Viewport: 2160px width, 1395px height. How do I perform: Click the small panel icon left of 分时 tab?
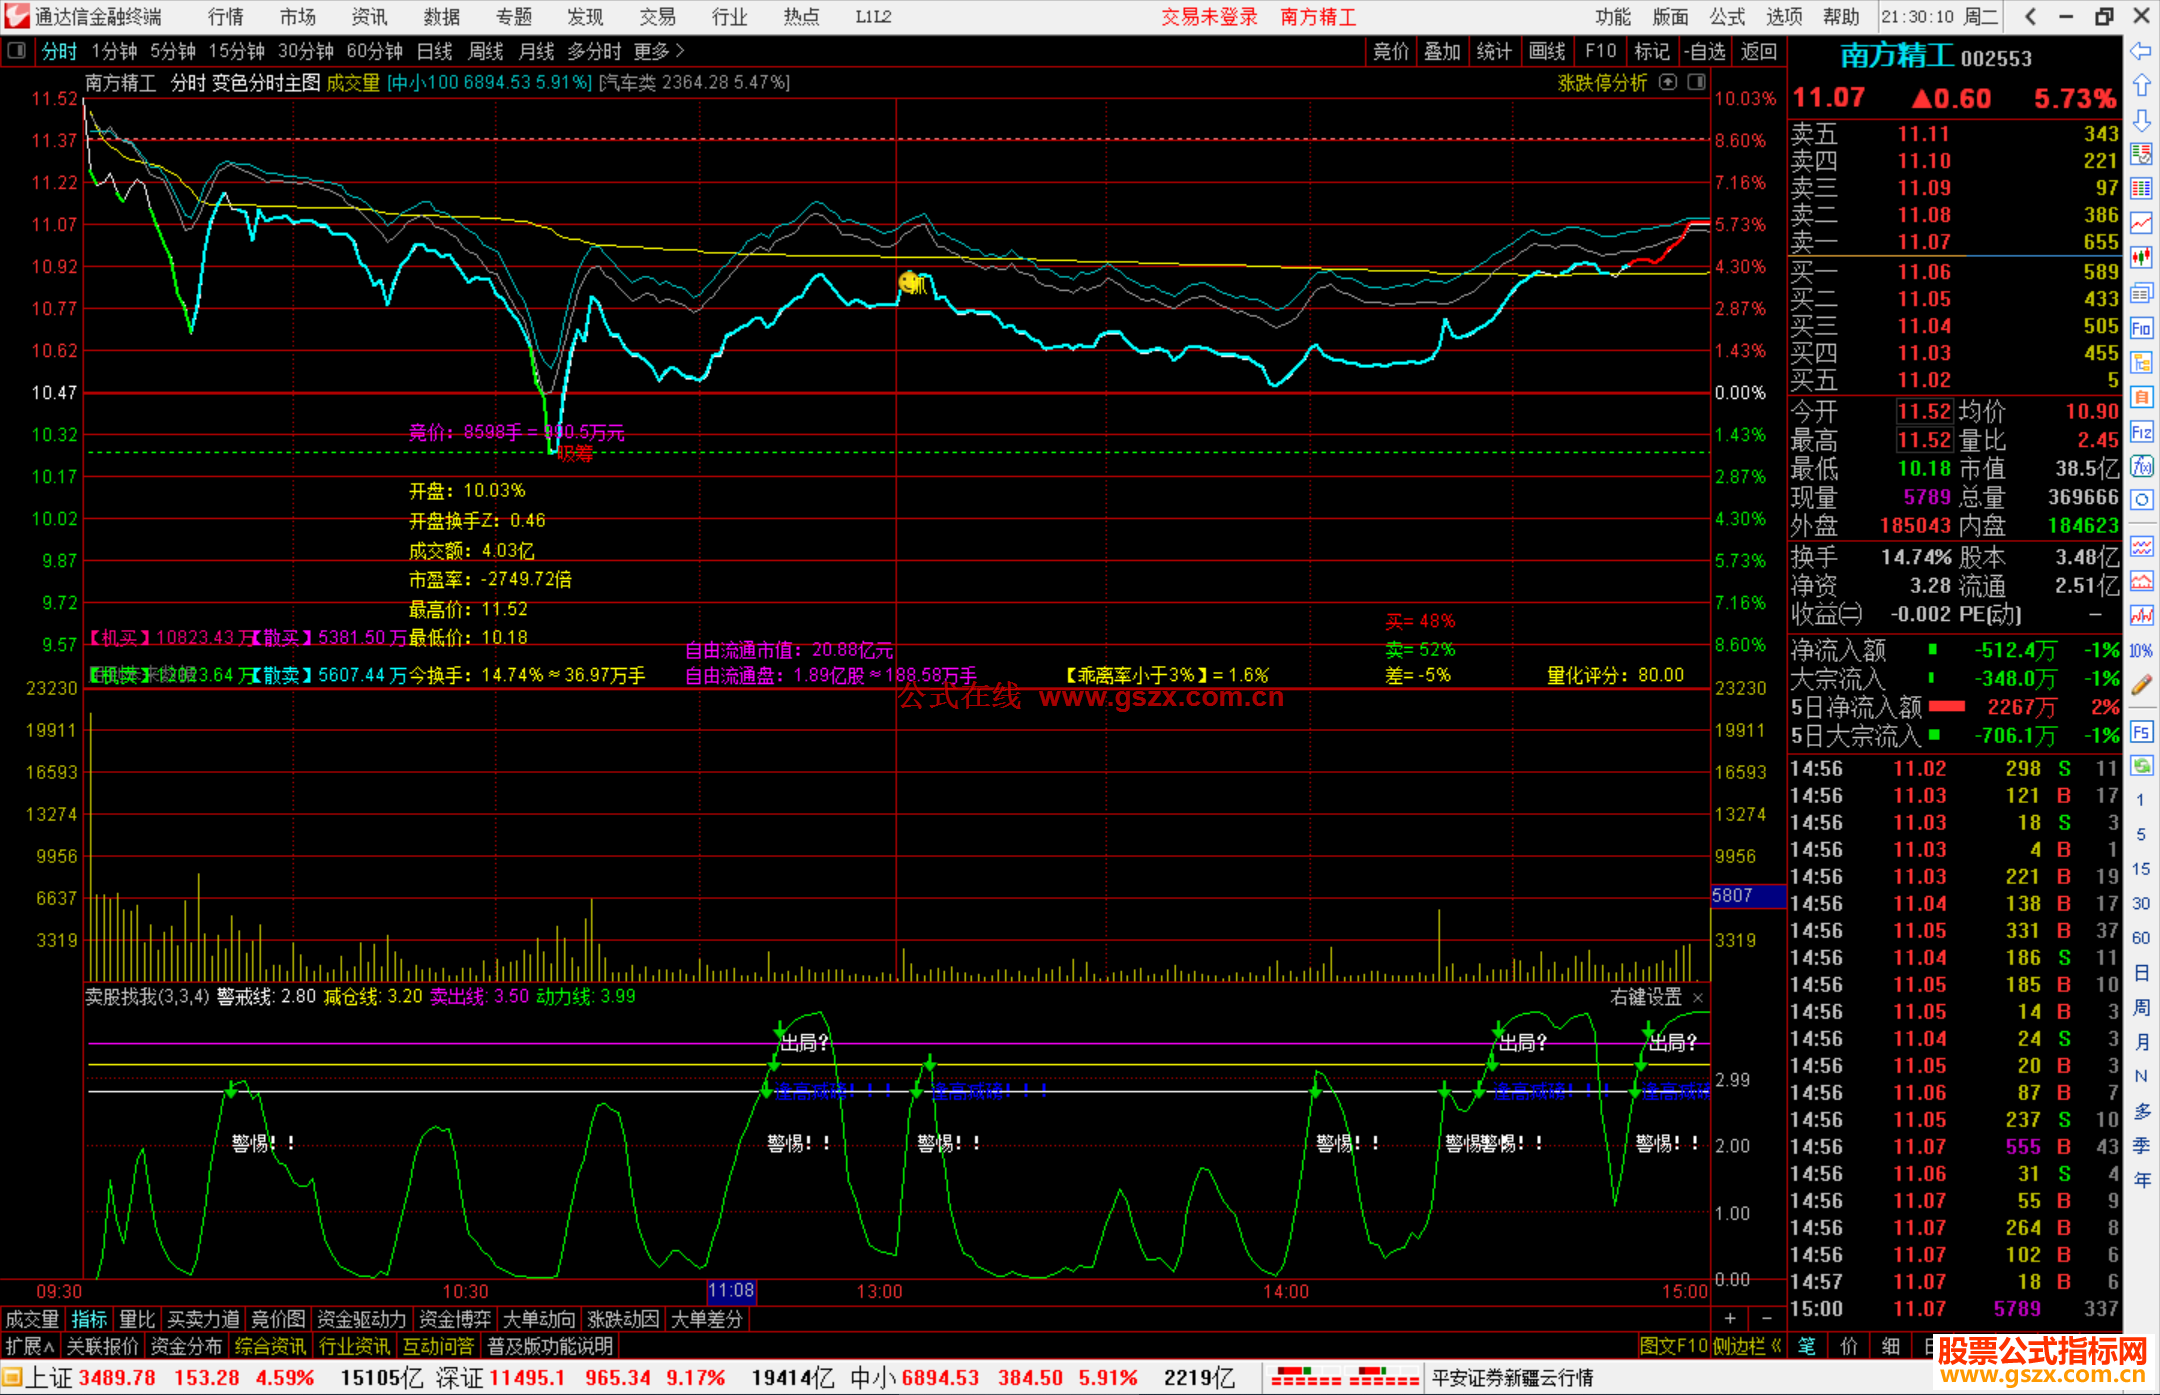[x=16, y=50]
